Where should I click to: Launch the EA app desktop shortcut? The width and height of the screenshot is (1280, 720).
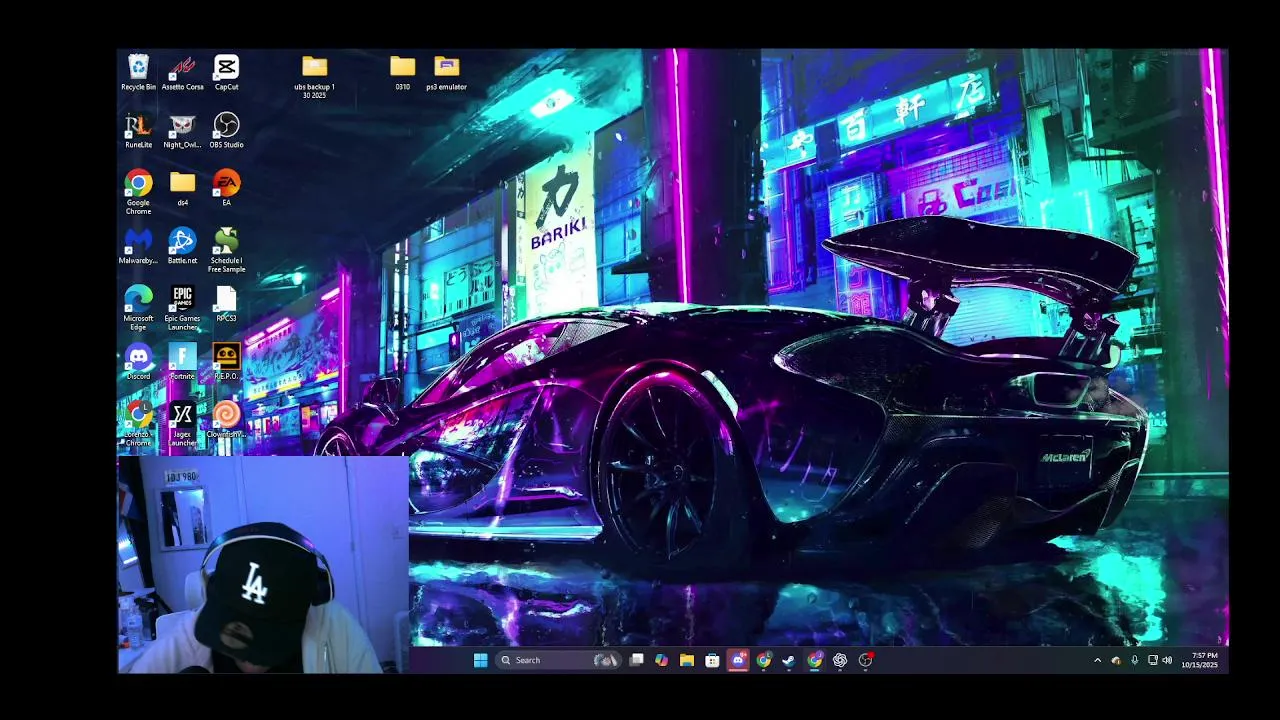click(x=227, y=189)
